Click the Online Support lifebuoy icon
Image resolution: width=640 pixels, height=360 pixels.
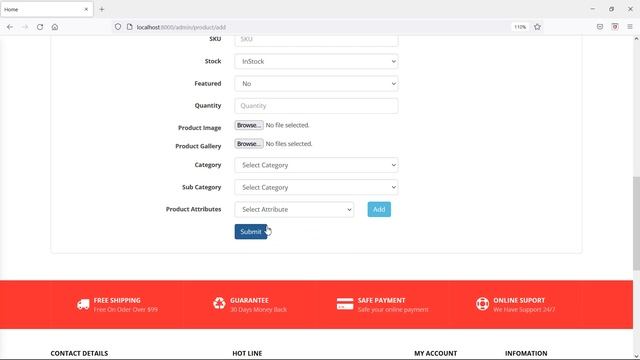[x=482, y=304]
